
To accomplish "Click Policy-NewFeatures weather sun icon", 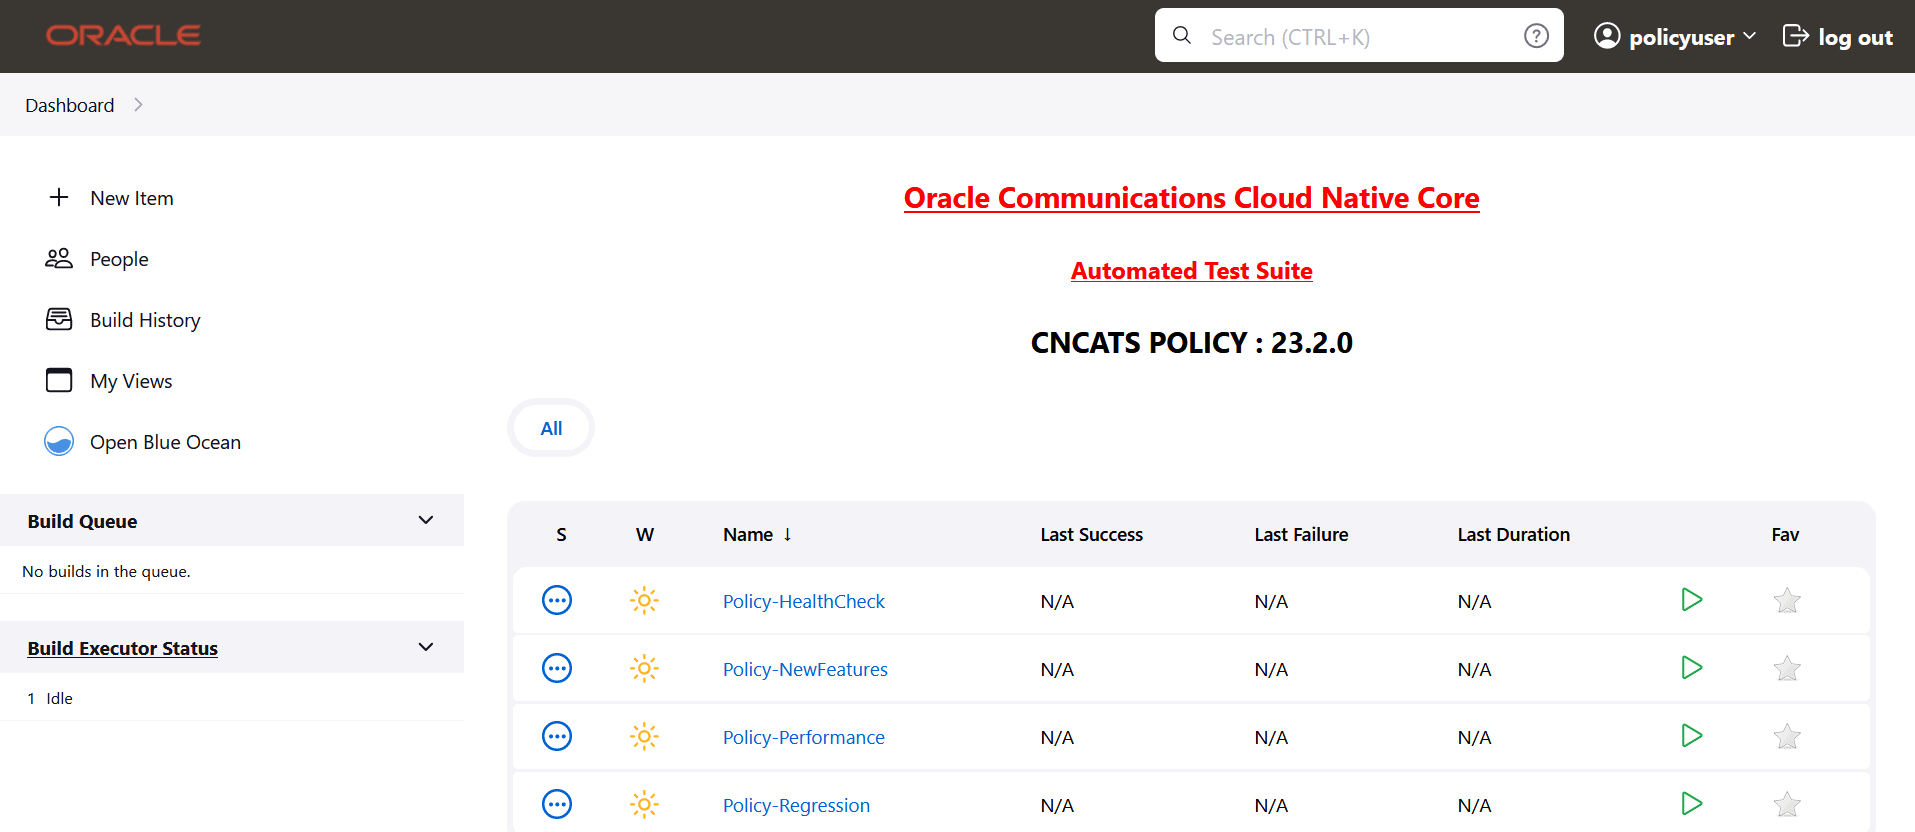I will pos(645,668).
